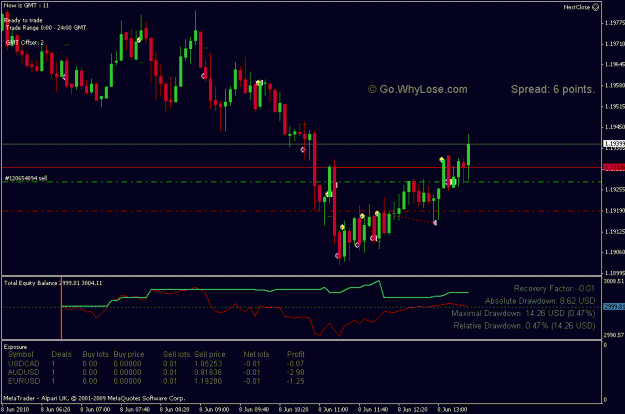Click the 'Trade Range 0:00 - 24:00 GMT' text
625x414 pixels.
click(46, 28)
